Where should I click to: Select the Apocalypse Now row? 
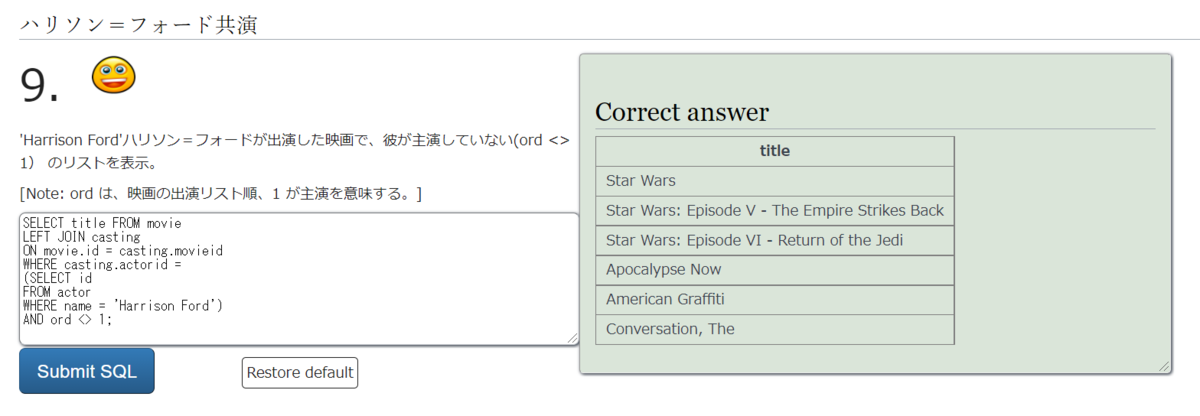point(775,270)
